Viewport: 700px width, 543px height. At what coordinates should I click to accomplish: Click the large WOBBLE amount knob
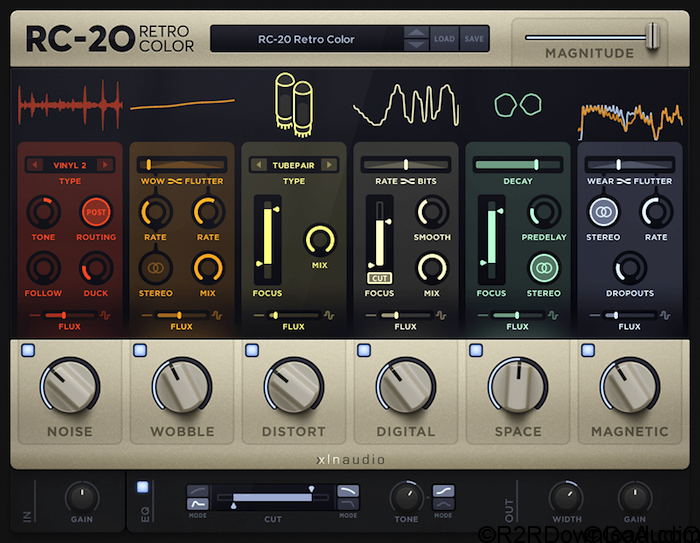pyautogui.click(x=182, y=385)
